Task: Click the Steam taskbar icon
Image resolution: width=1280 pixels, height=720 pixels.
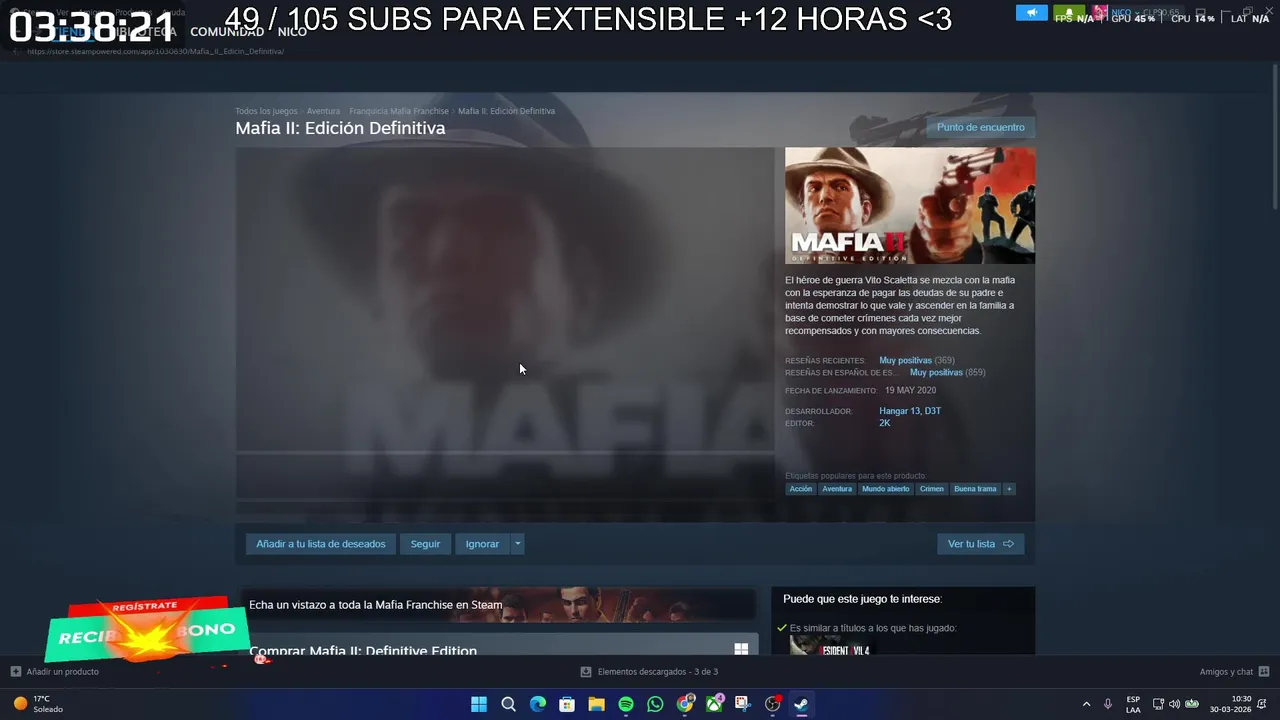Action: [801, 704]
